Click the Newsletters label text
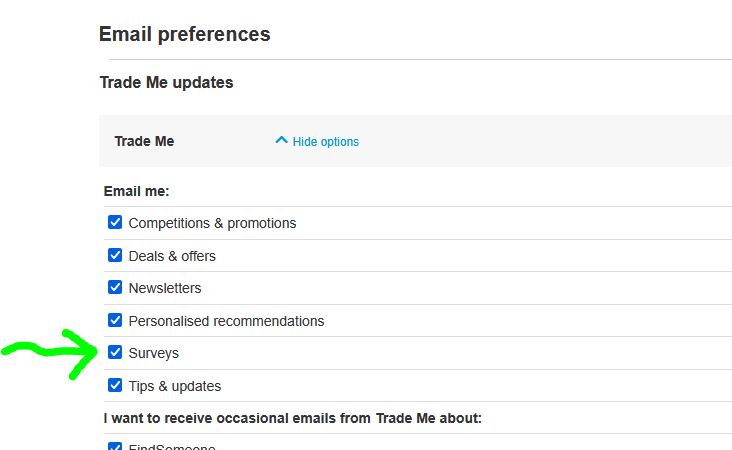This screenshot has height=450, width=732. point(165,288)
